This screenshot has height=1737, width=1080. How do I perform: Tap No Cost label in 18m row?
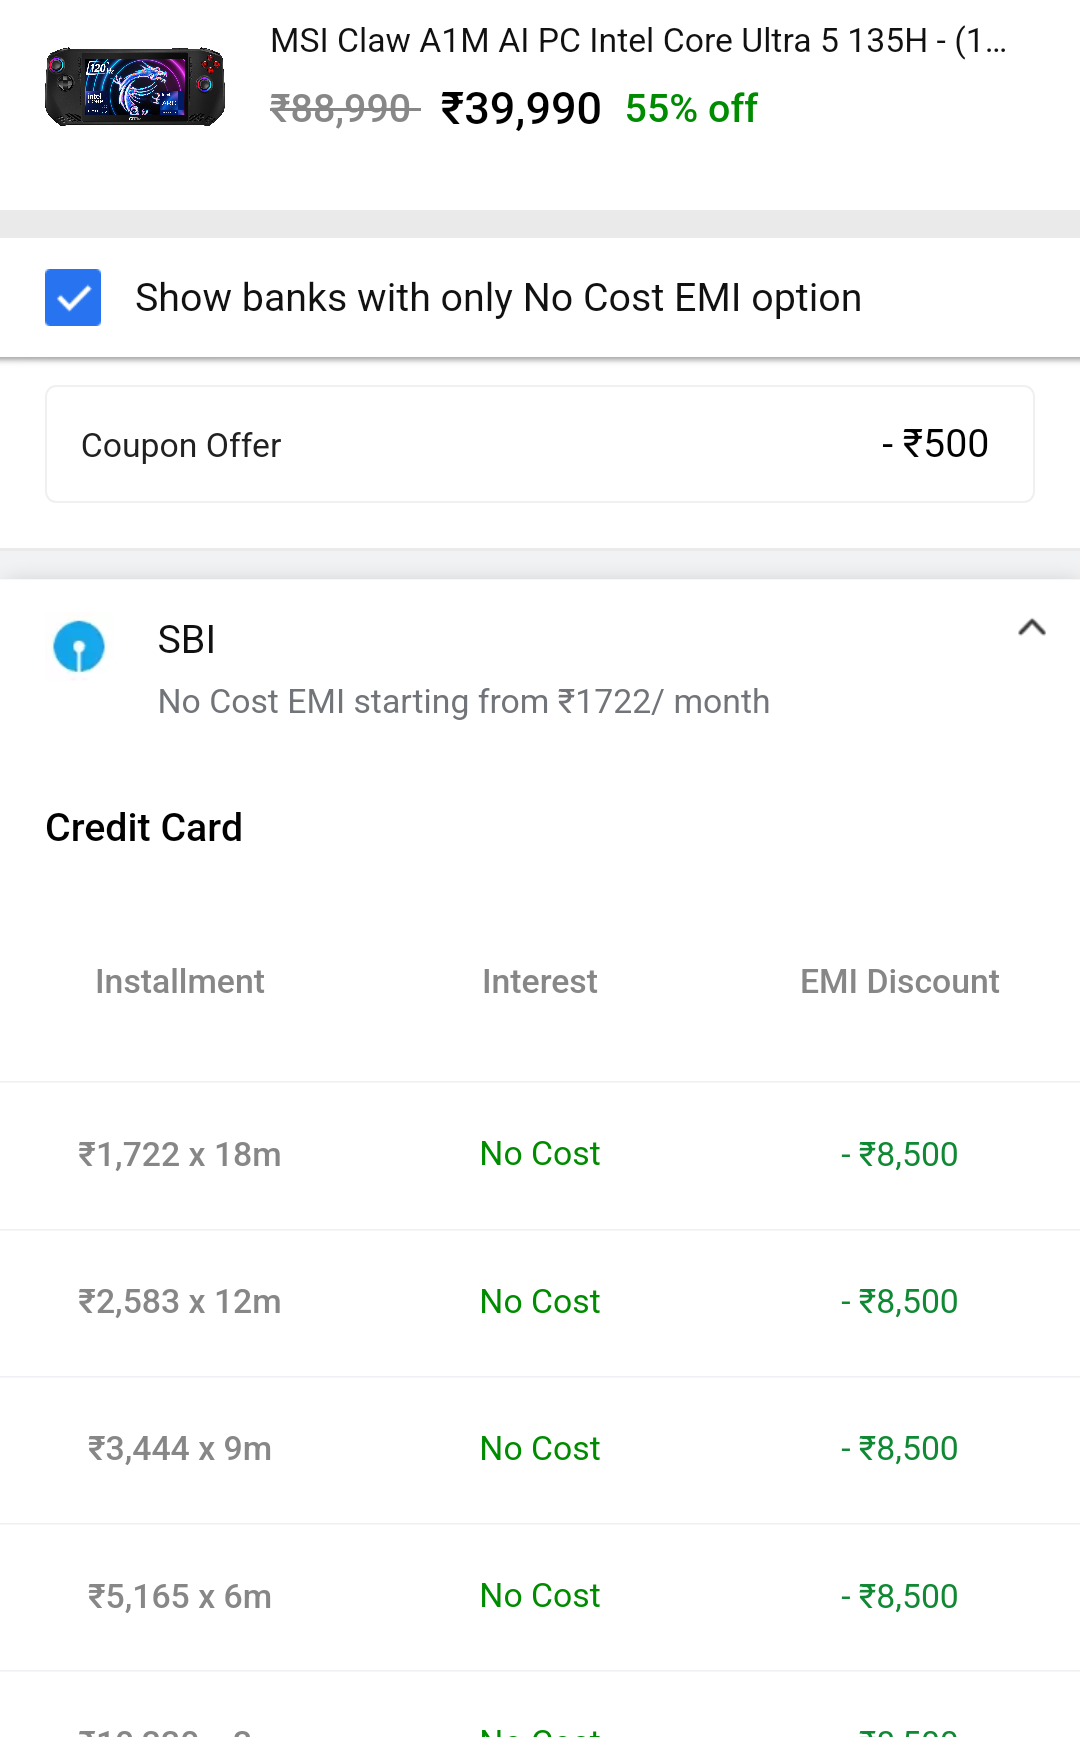(540, 1154)
